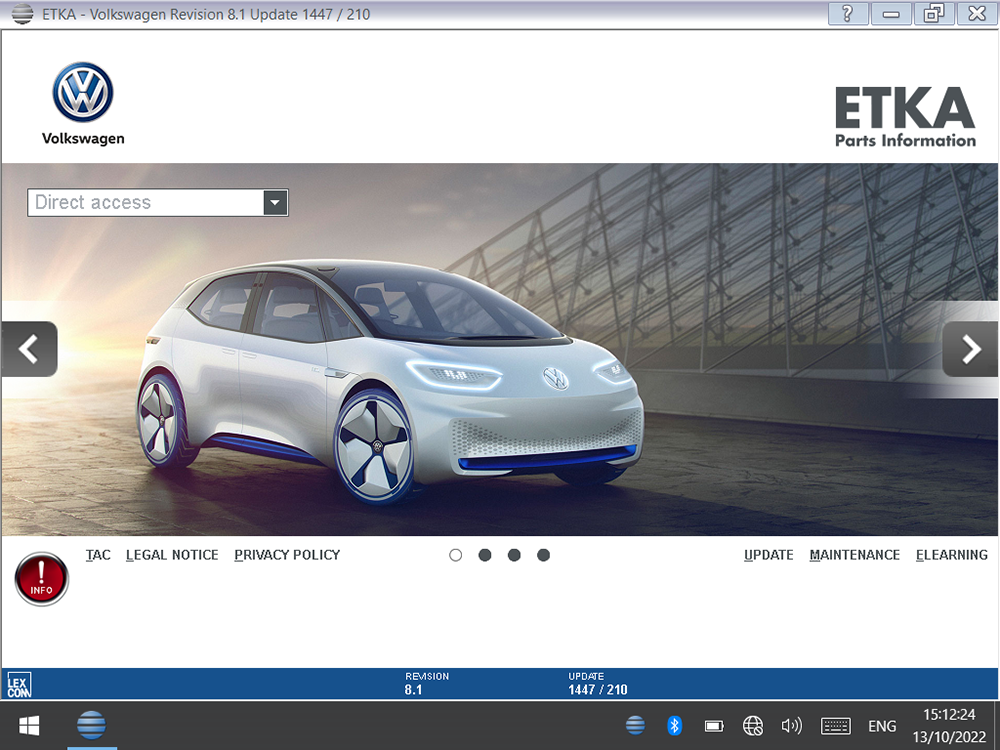The height and width of the screenshot is (750, 1000).
Task: Show the previous slide with left arrow
Action: pyautogui.click(x=29, y=349)
